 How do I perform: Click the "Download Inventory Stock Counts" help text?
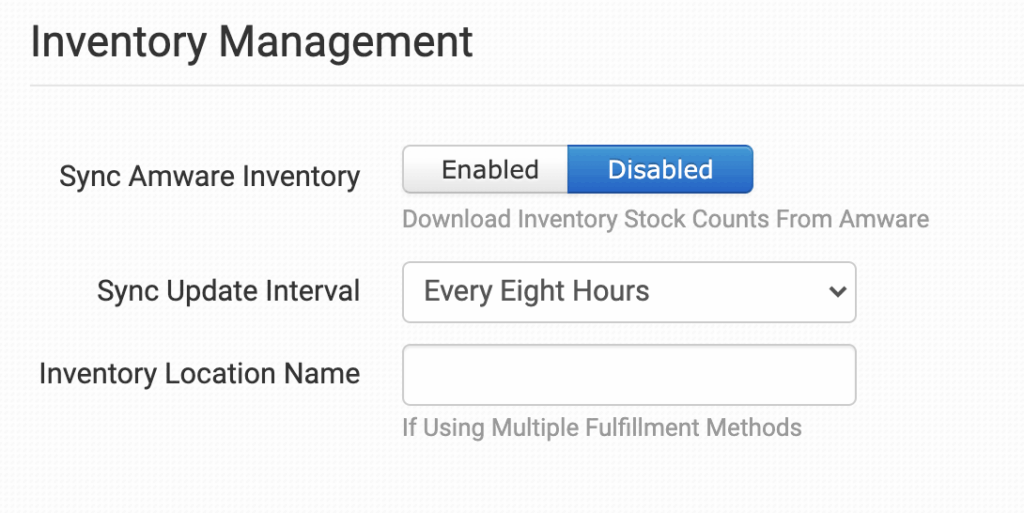(665, 219)
